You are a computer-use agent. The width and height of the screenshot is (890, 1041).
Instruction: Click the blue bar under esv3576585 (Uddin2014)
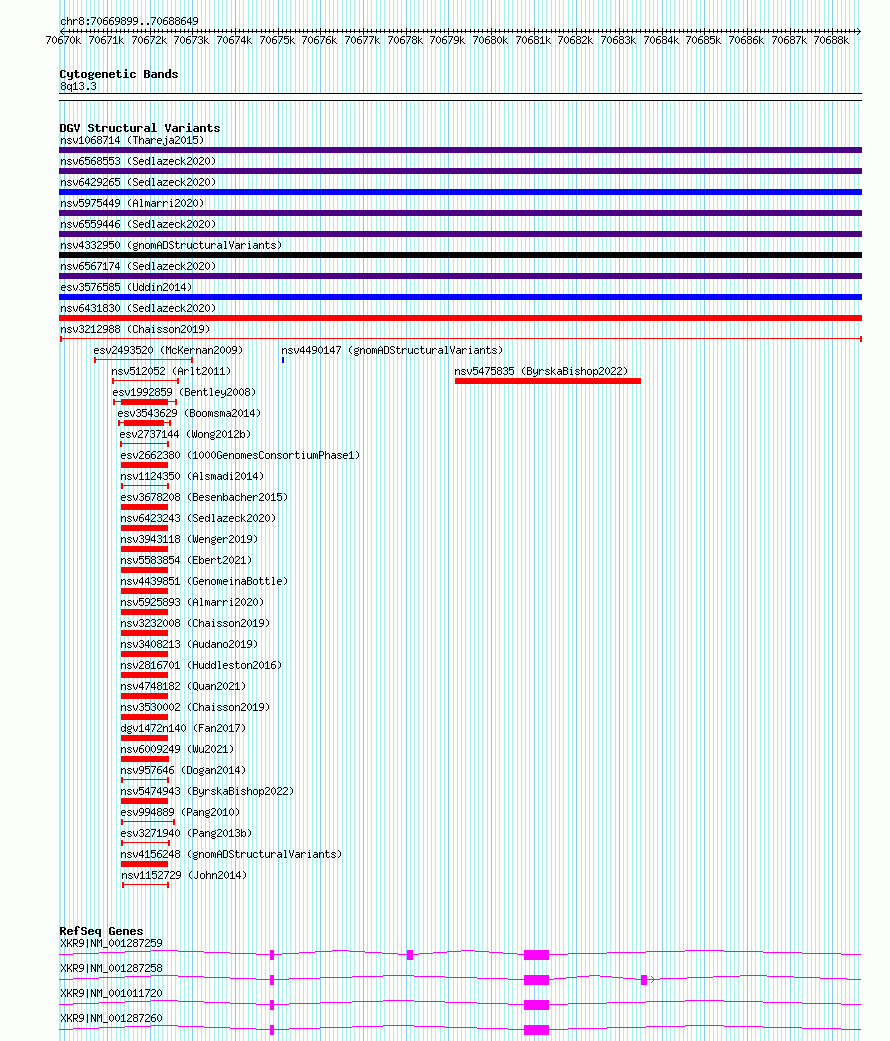point(461,297)
